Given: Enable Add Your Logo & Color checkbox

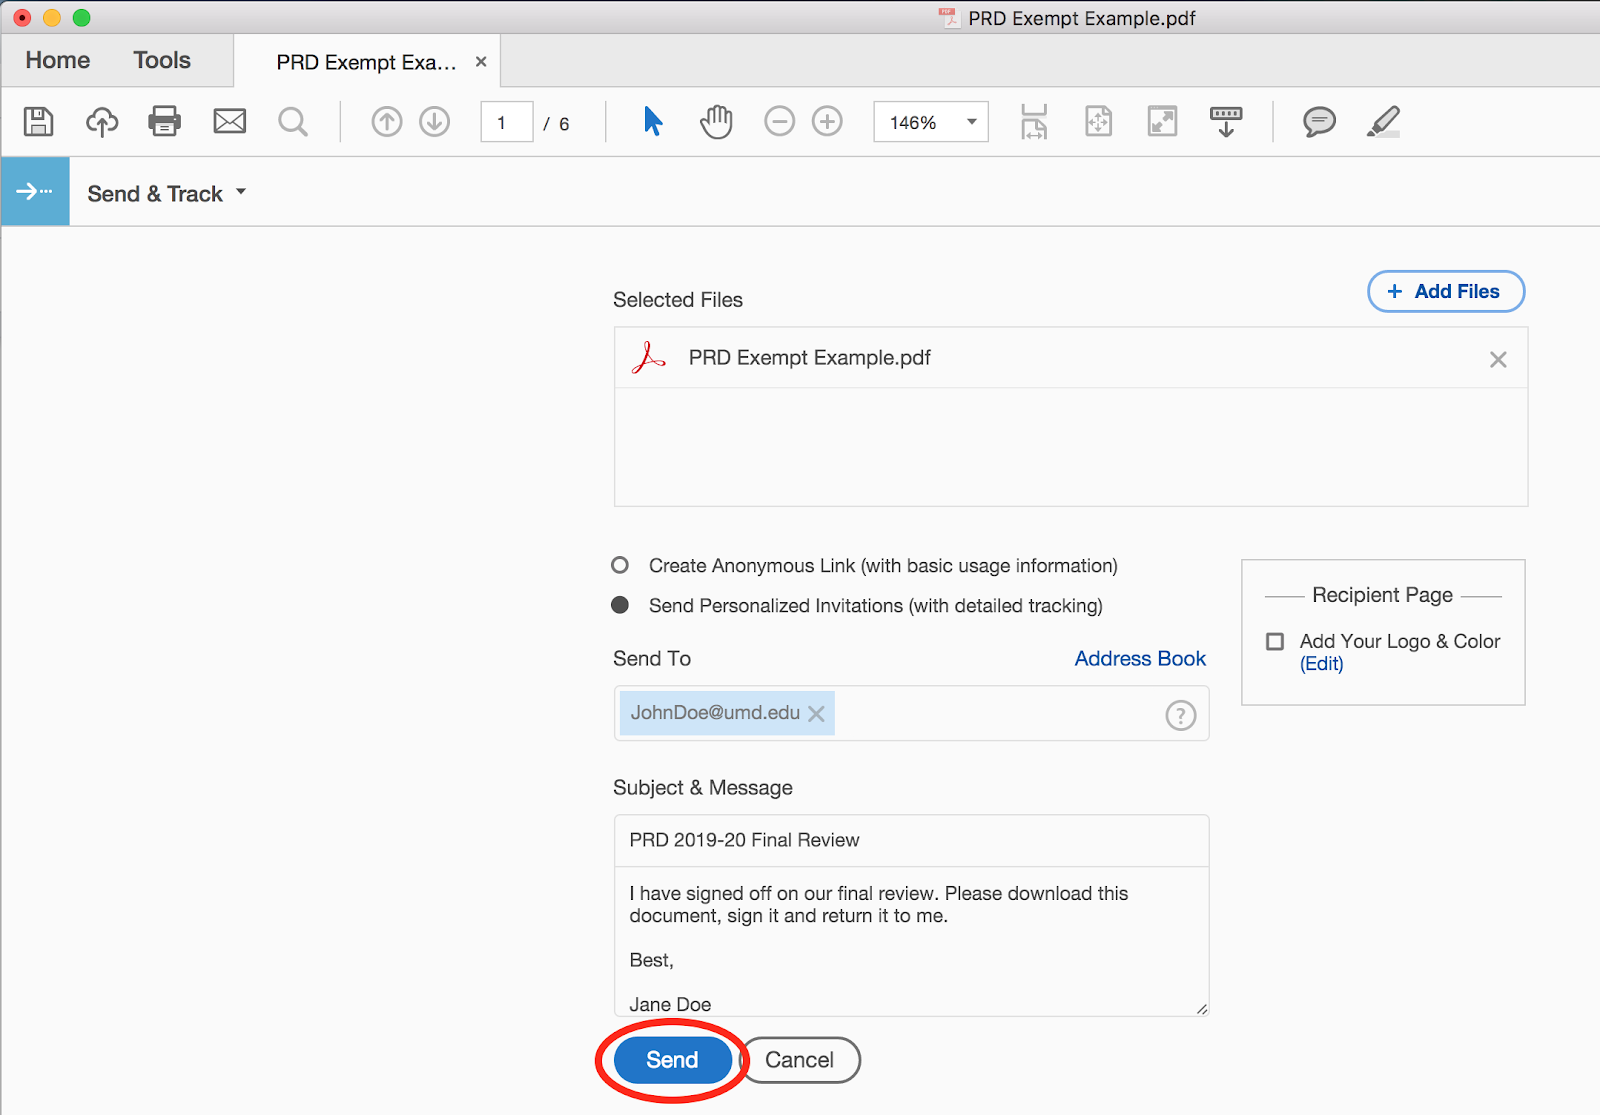Looking at the screenshot, I should tap(1275, 641).
